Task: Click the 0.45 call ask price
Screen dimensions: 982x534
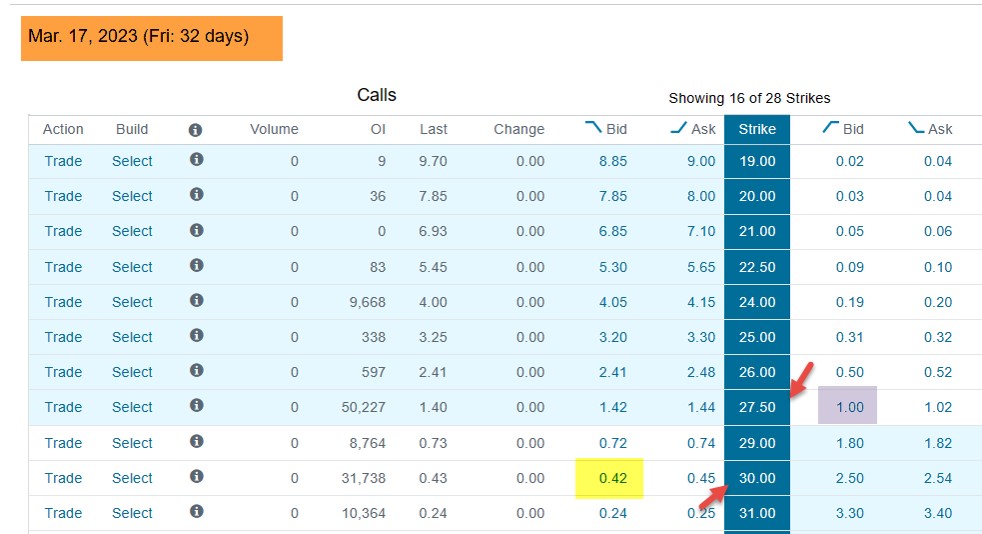Action: tap(701, 478)
